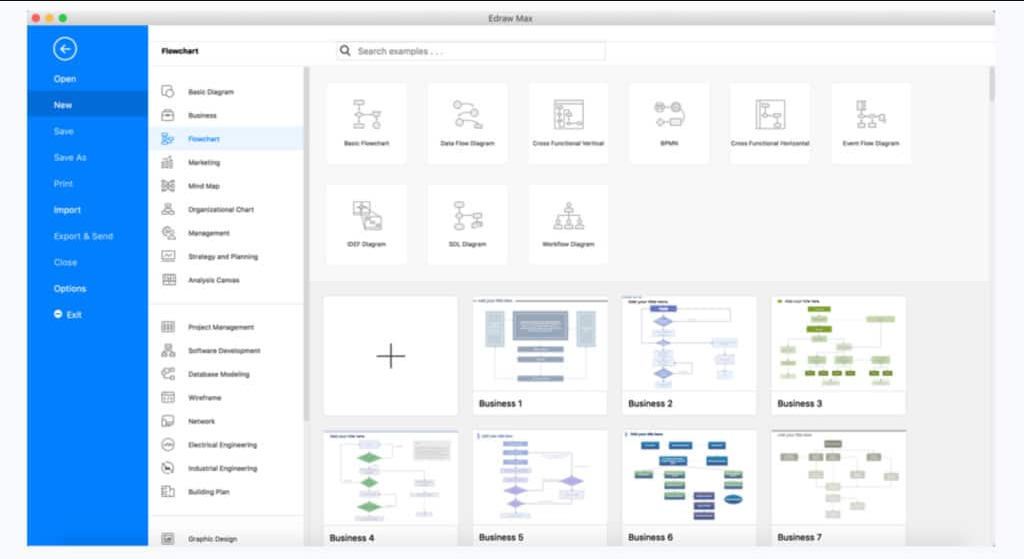Select Event Flow Diagram icon

pyautogui.click(x=871, y=114)
